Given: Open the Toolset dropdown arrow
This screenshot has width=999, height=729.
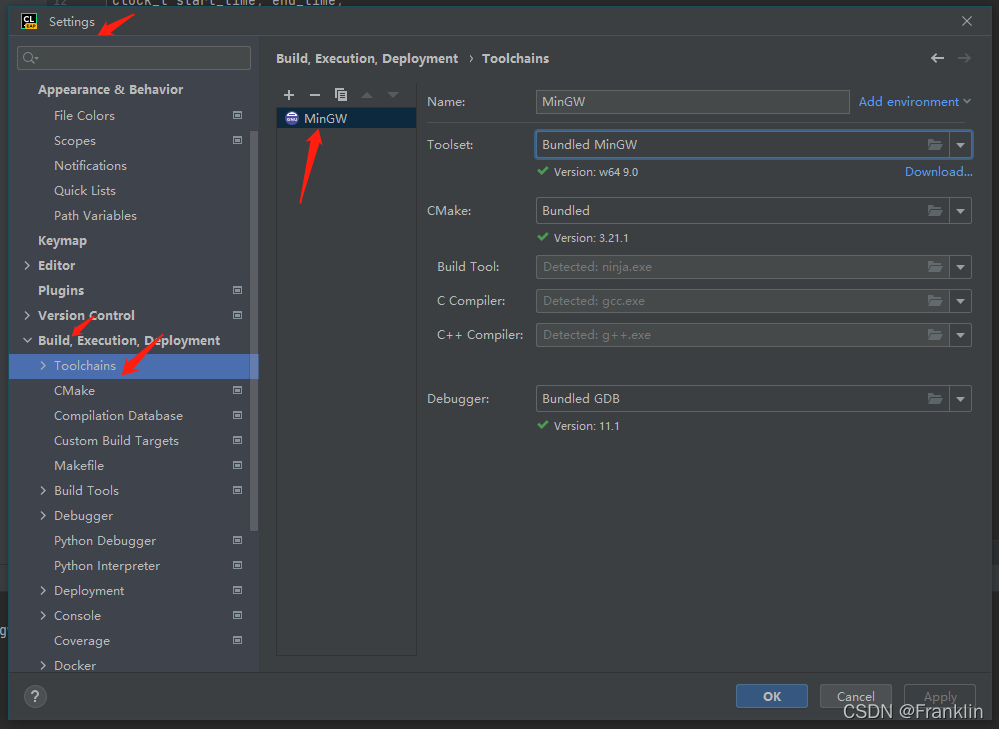Looking at the screenshot, I should [960, 145].
